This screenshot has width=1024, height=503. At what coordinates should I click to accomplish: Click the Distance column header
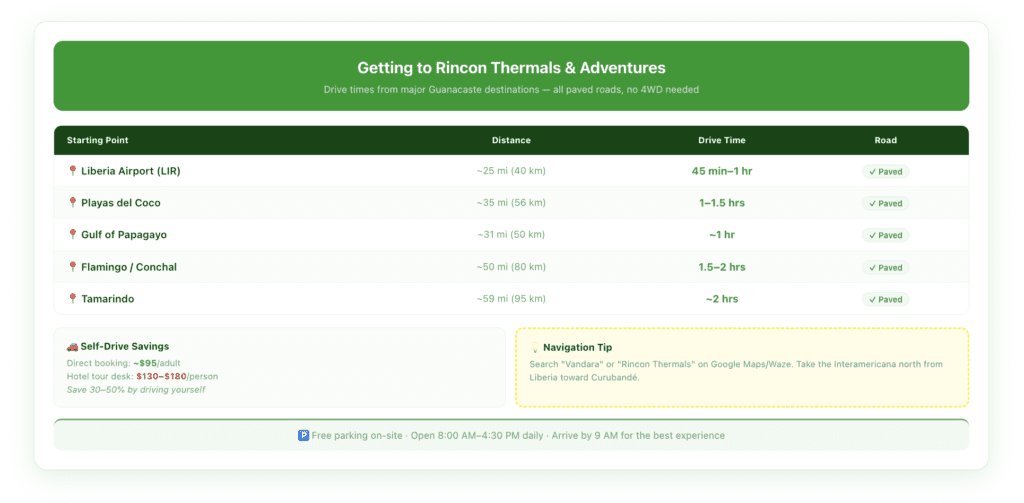click(511, 140)
